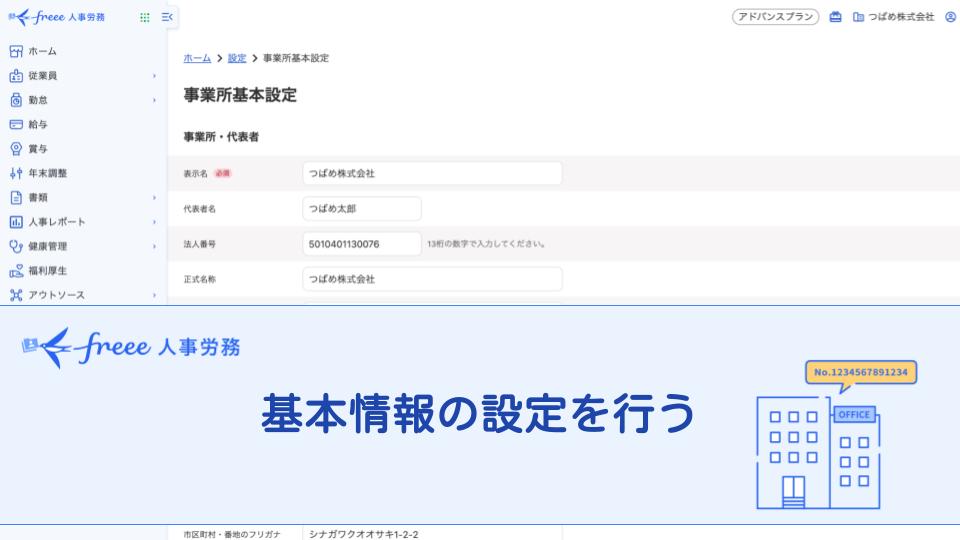This screenshot has height=540, width=960.
Task: Select 賞与 in the sidebar menu
Action: pos(38,149)
